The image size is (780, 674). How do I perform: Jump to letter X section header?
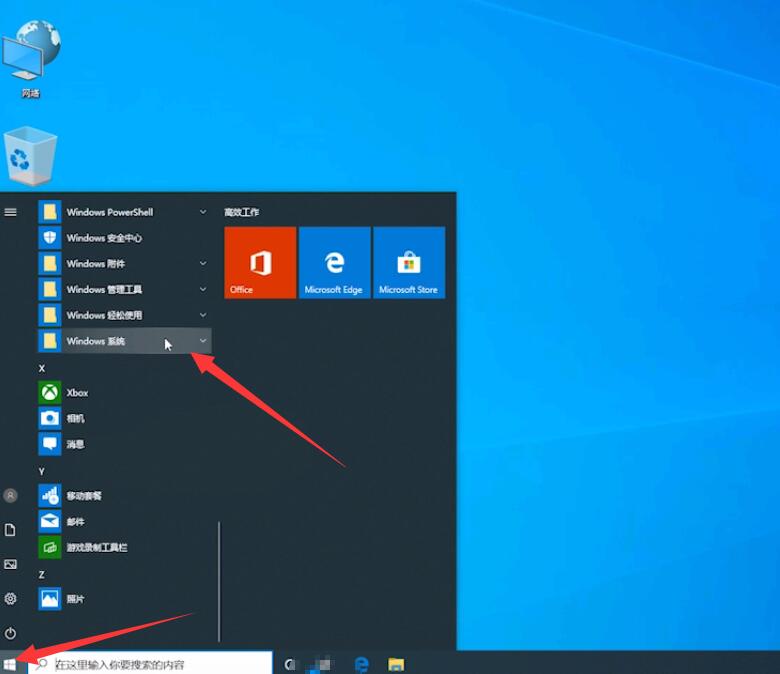(42, 369)
